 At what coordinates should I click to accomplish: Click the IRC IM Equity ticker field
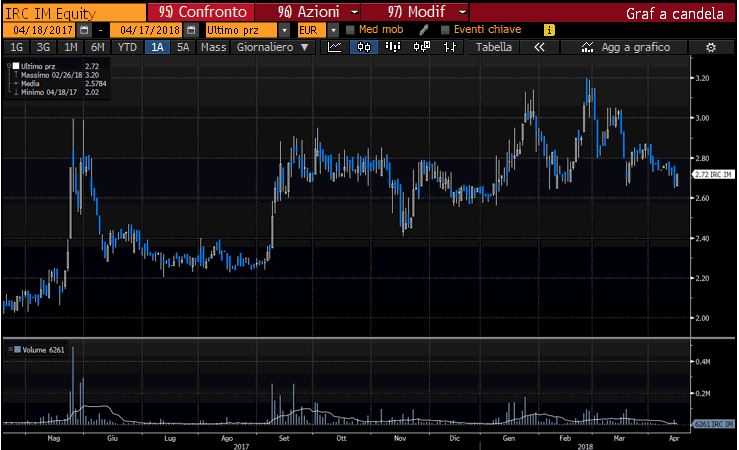(x=74, y=13)
